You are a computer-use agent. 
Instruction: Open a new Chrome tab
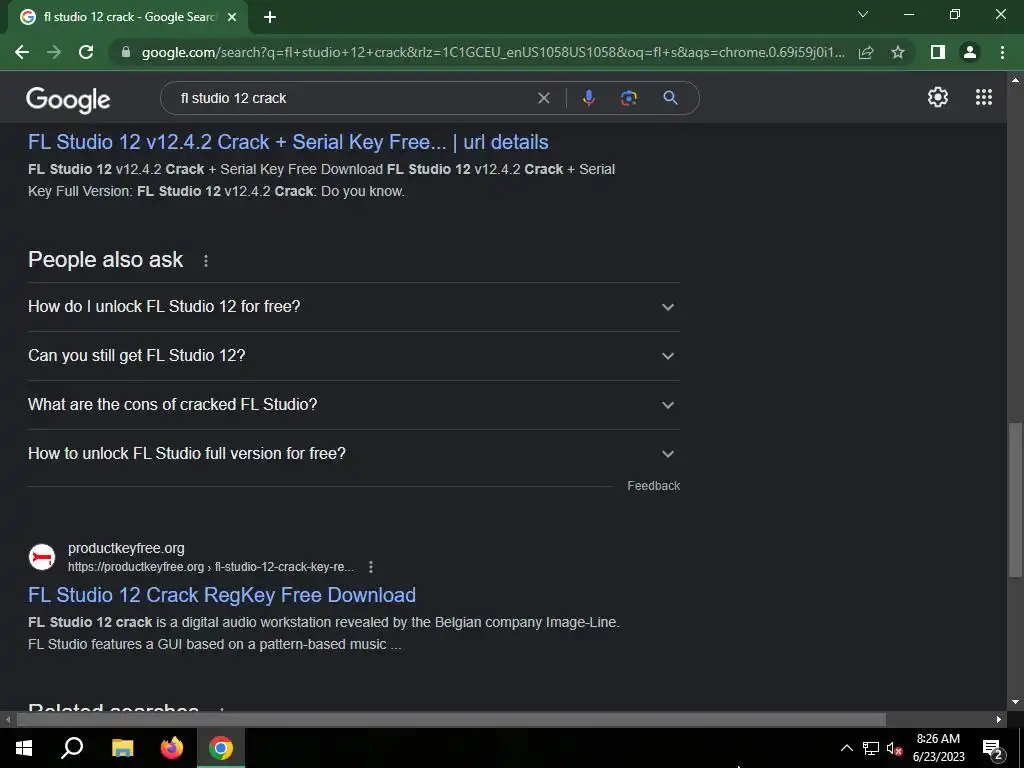coord(270,18)
